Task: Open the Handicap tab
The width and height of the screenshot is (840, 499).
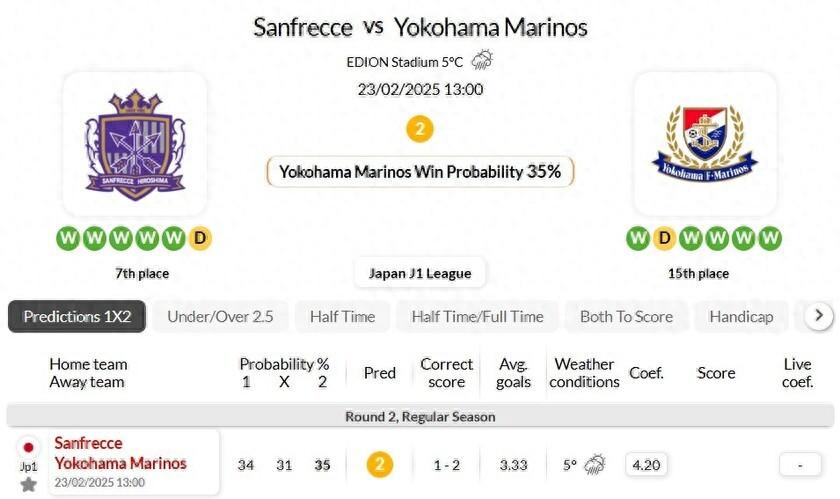Action: point(741,316)
